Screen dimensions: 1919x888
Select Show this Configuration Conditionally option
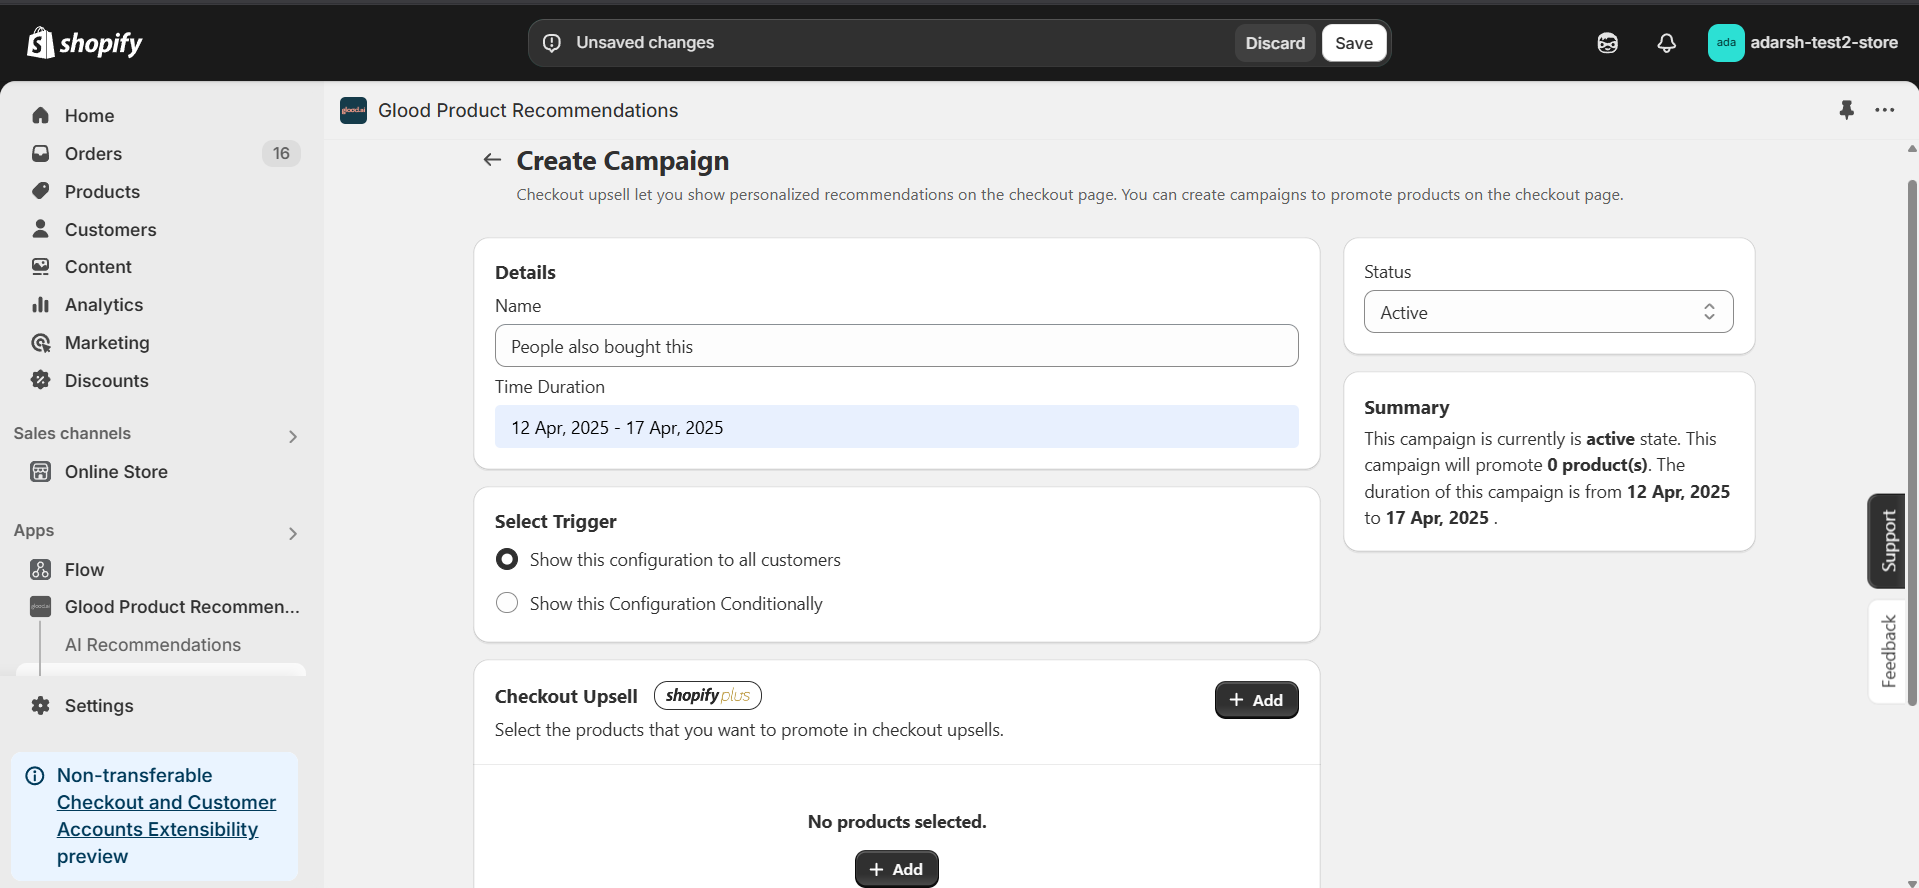507,604
